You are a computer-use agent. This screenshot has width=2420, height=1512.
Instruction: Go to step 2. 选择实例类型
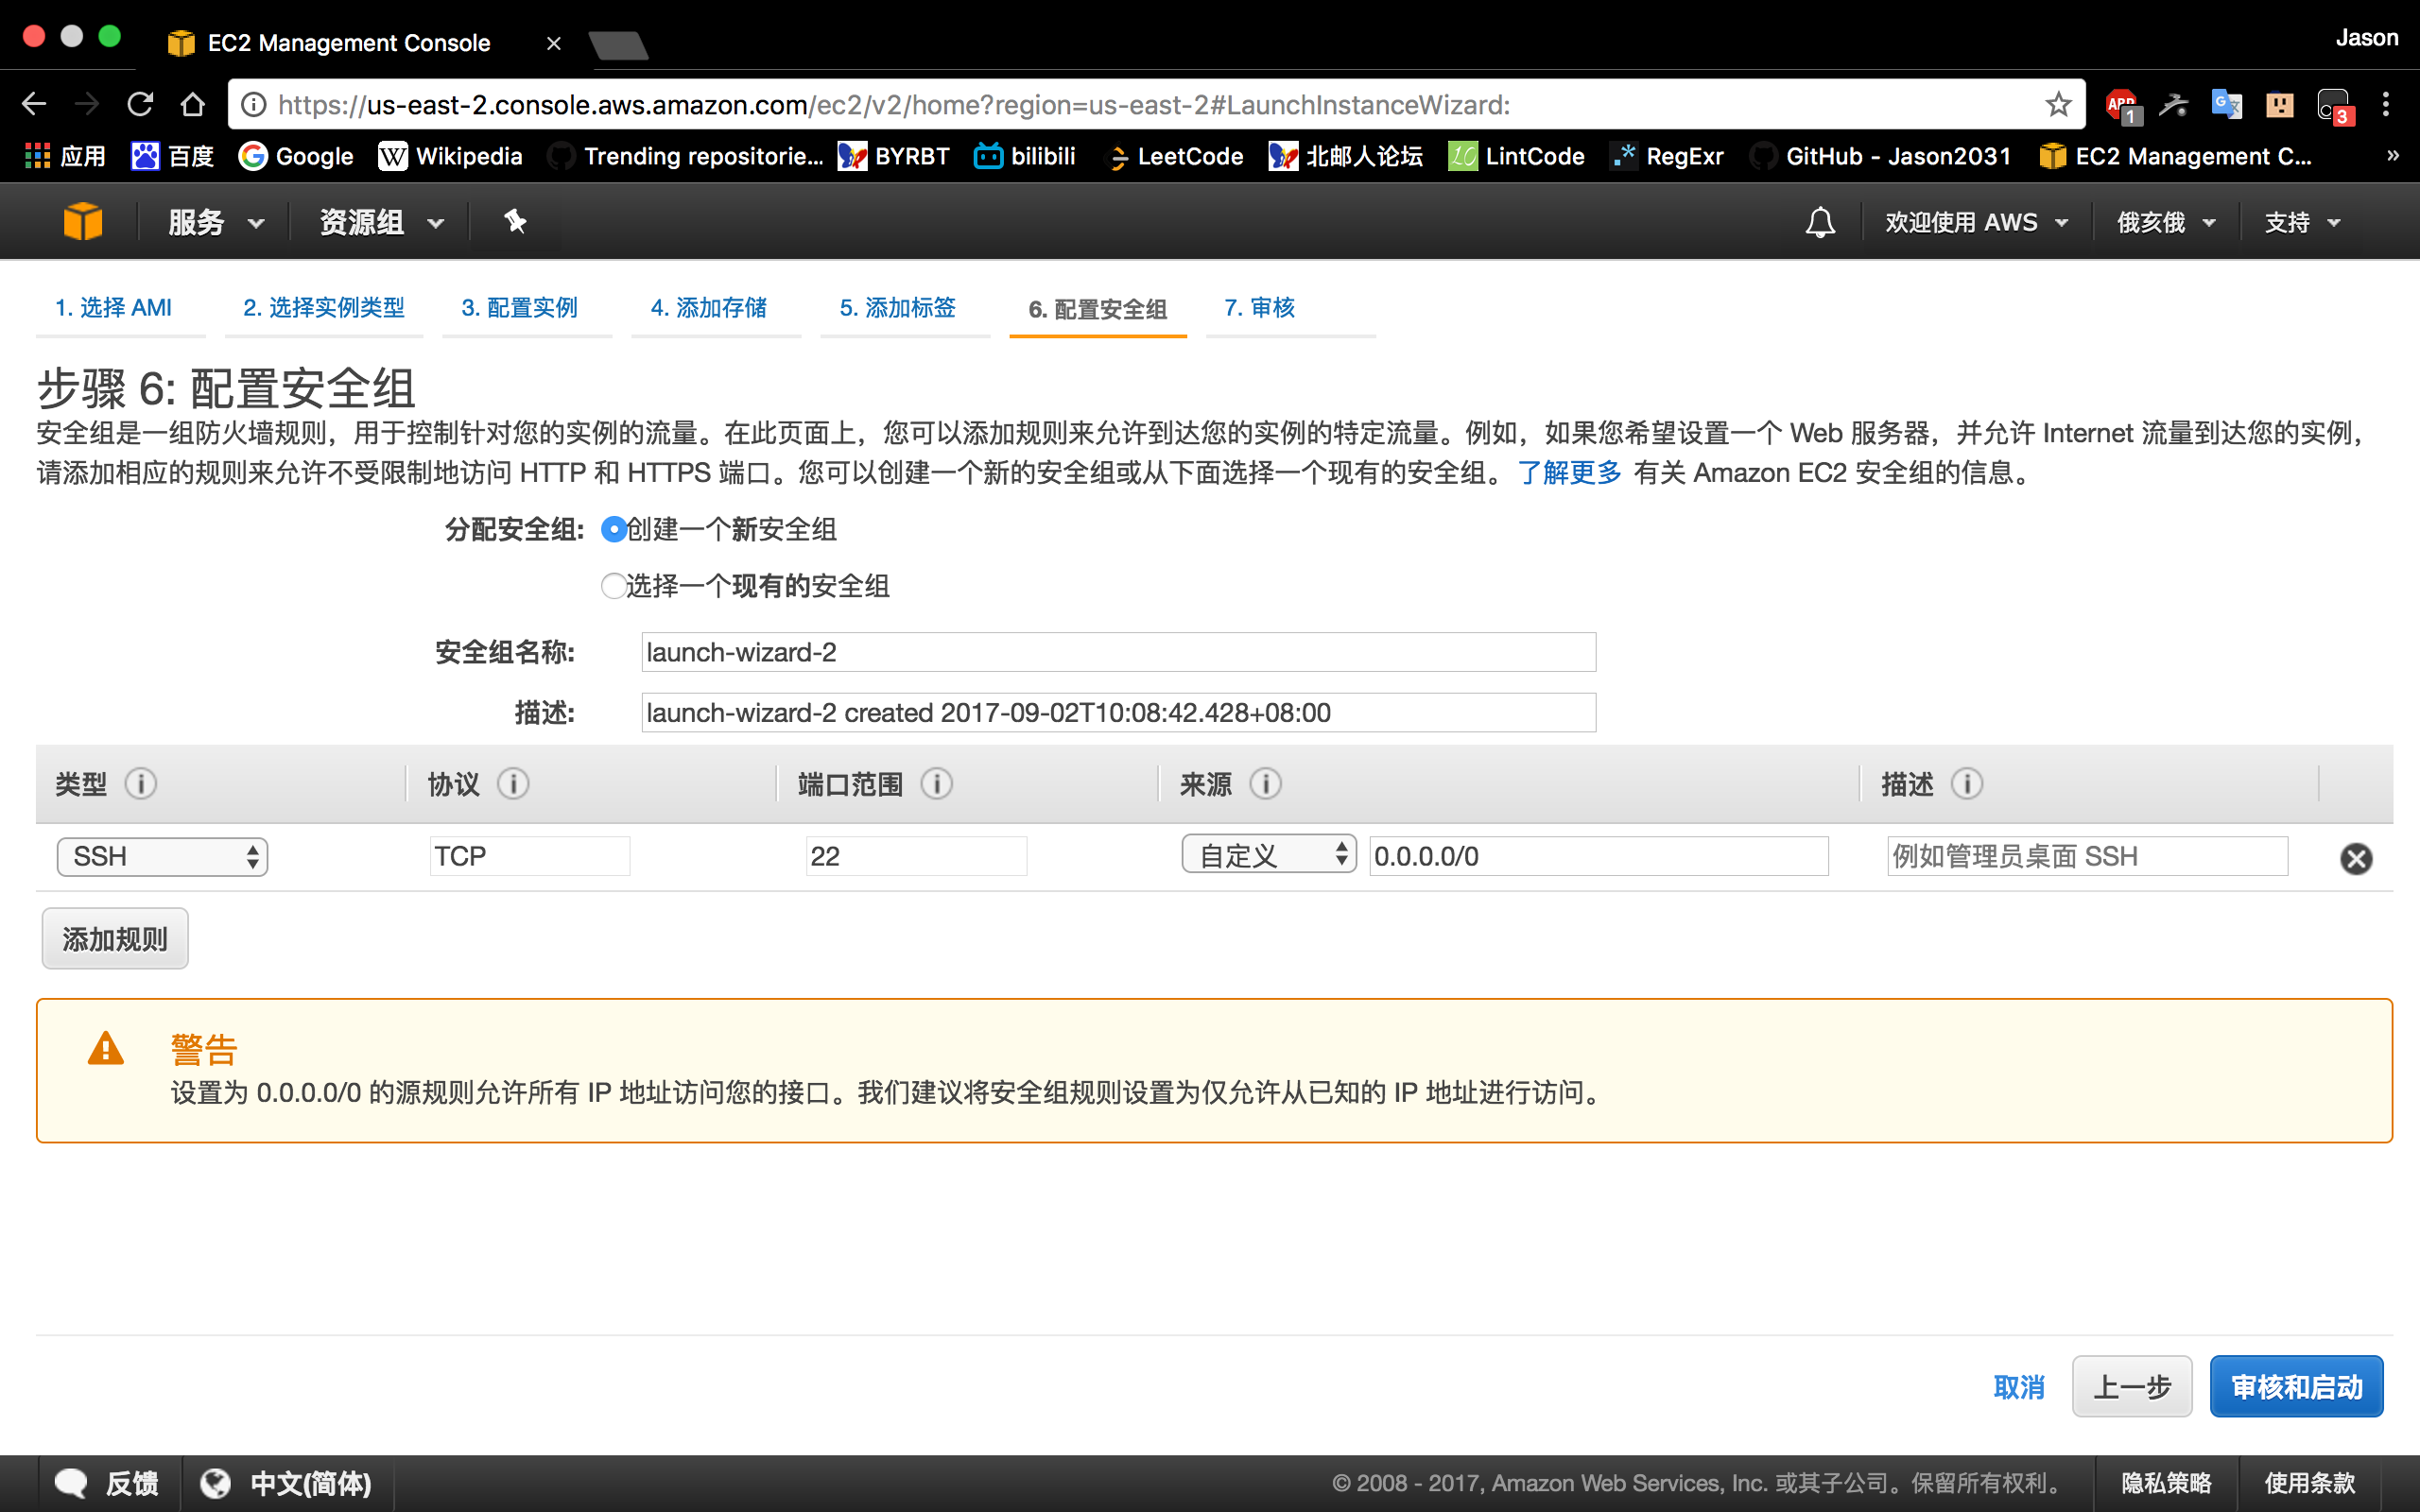[324, 307]
